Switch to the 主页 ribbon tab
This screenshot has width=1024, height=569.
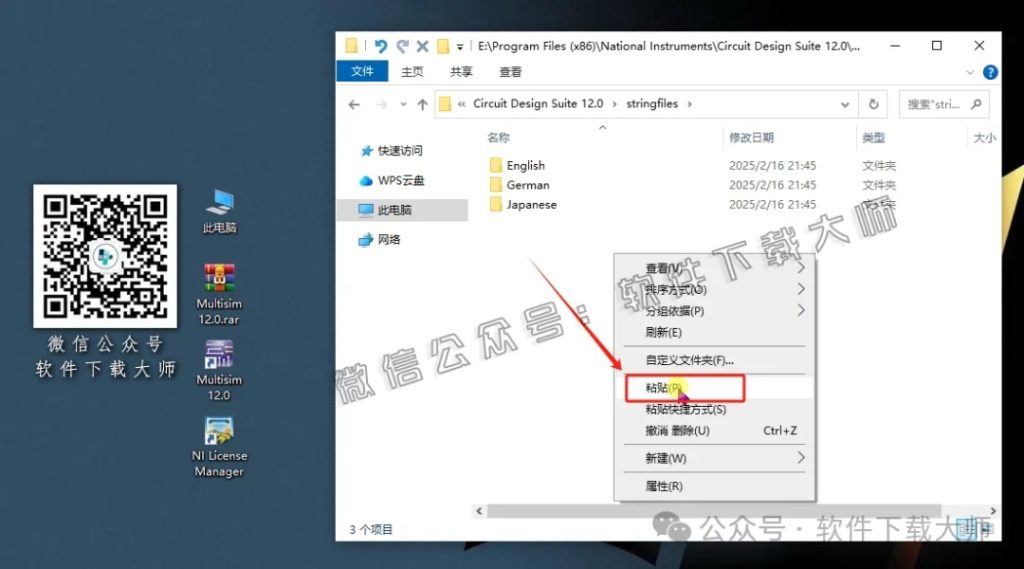click(412, 72)
